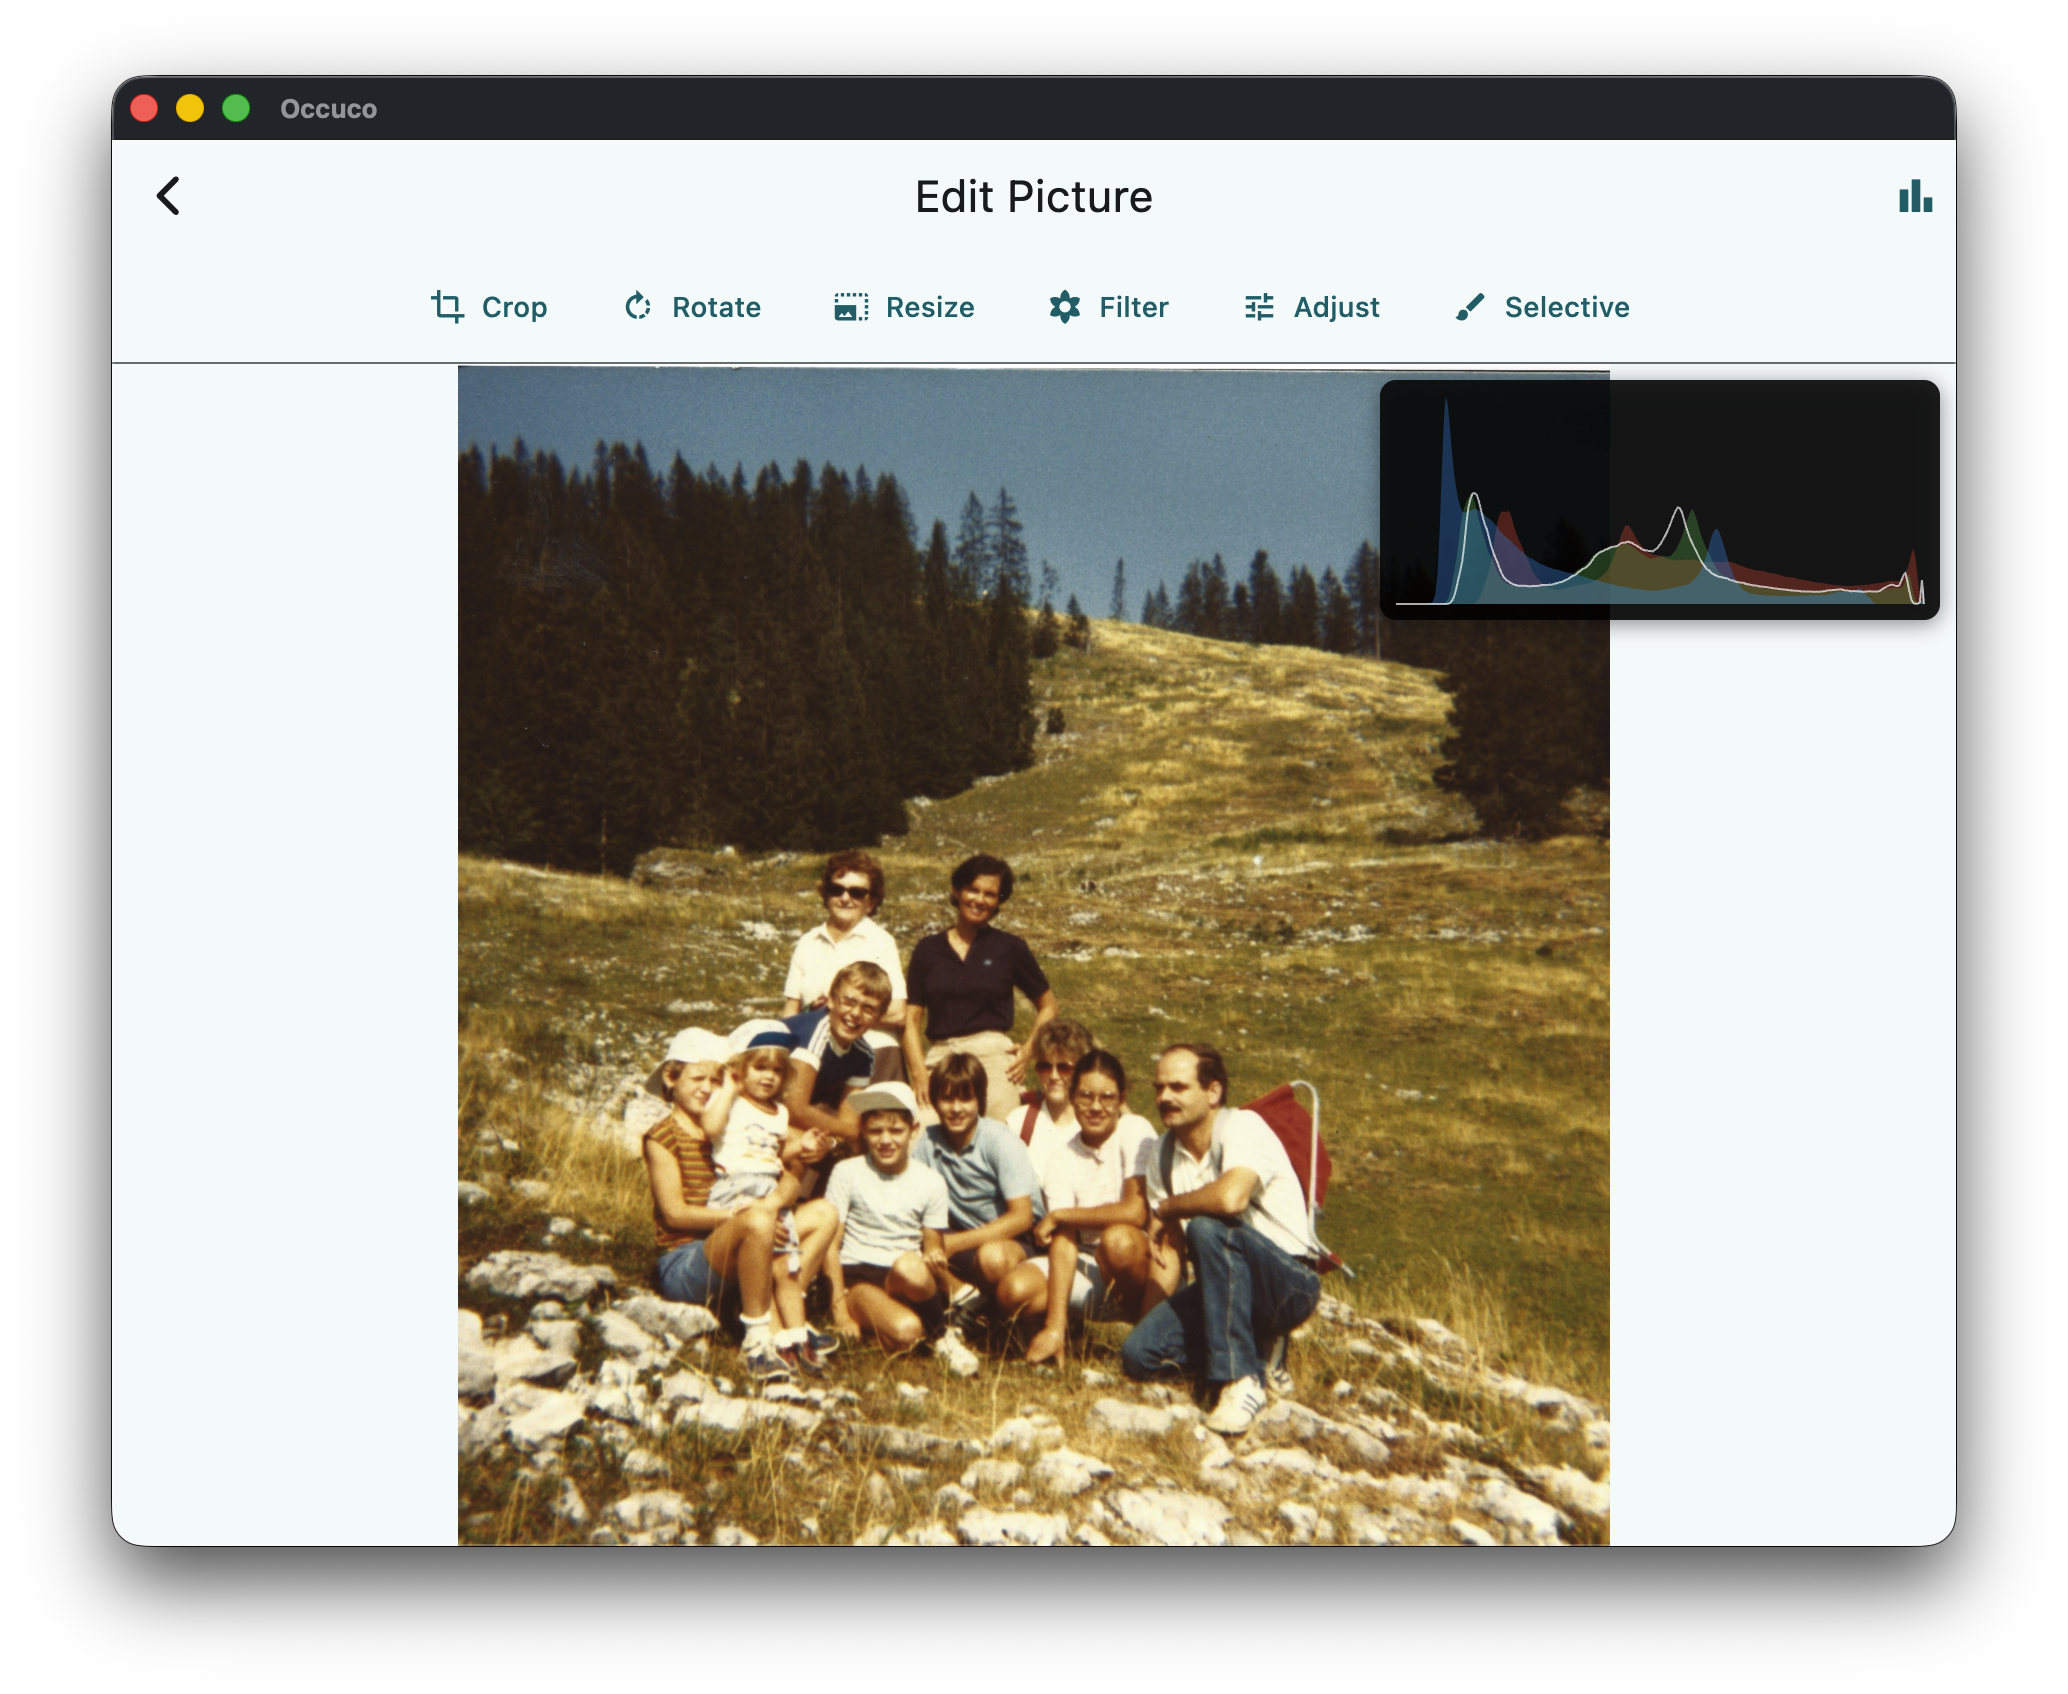Toggle the histogram bar-chart icon top right
This screenshot has width=2068, height=1694.
[1915, 197]
